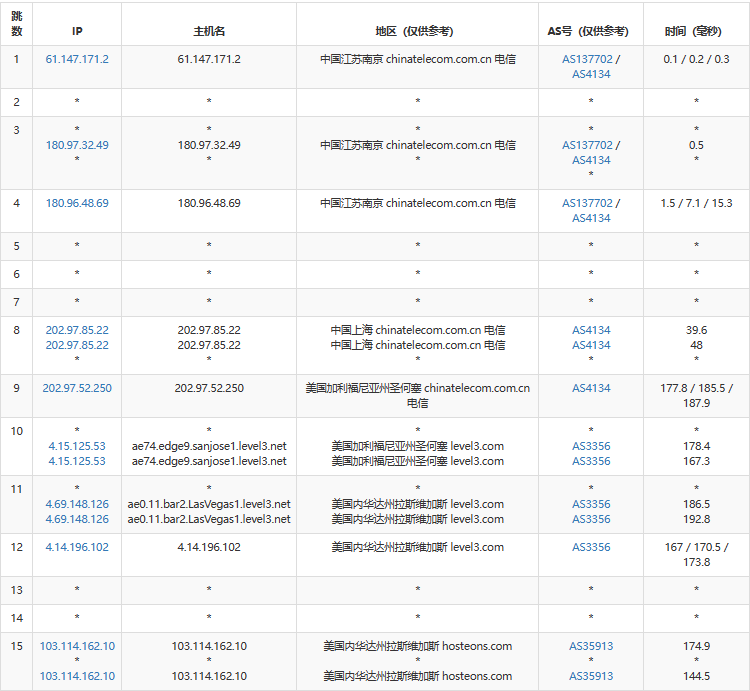Select the 时间 (毫秒) column header
The image size is (750, 691).
[x=696, y=24]
